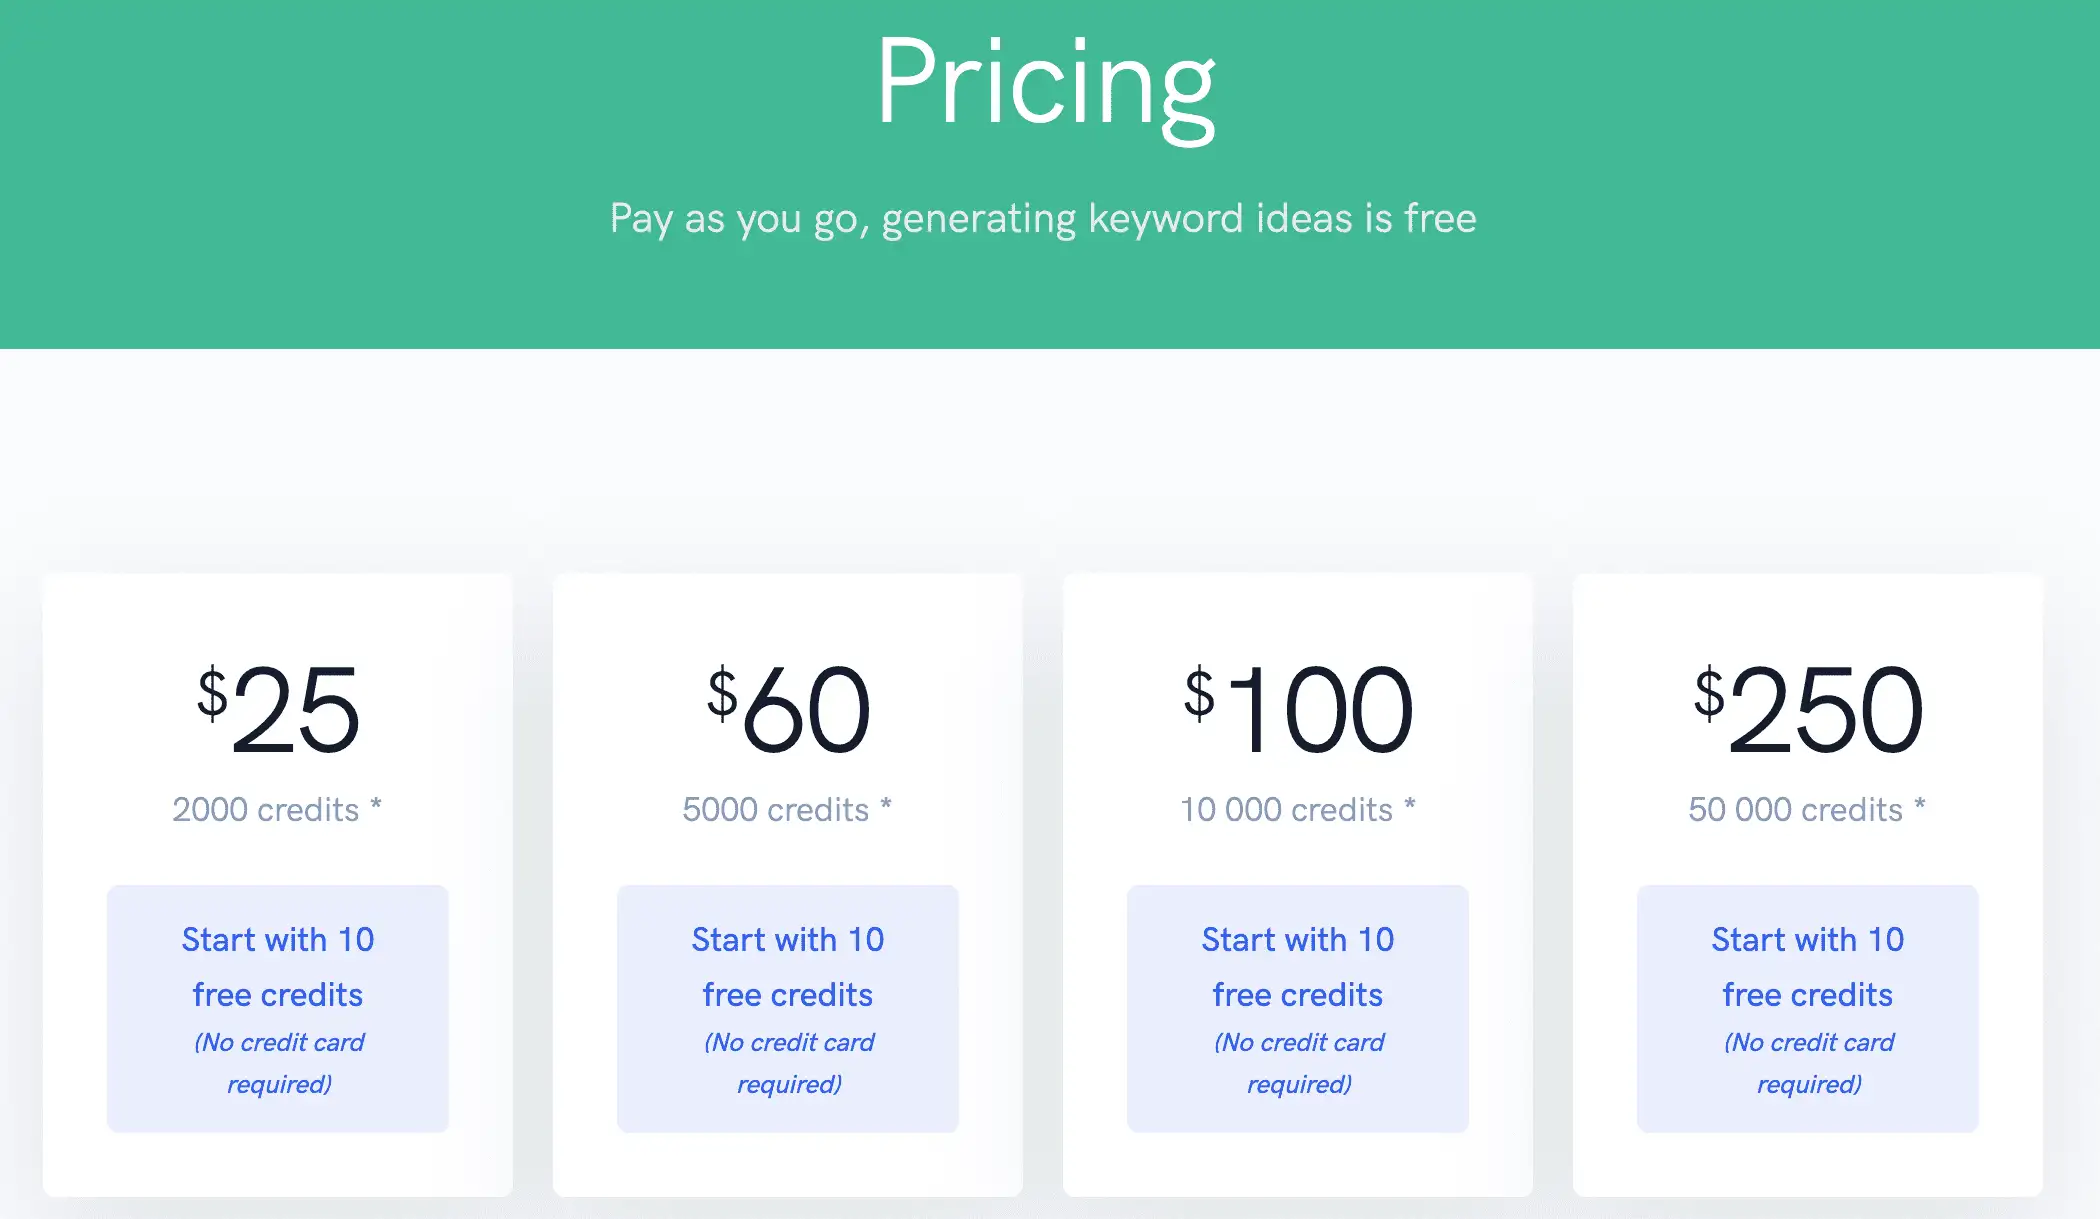This screenshot has height=1219, width=2100.
Task: Click the asterisk after 50 000 credits
Action: [x=1919, y=804]
